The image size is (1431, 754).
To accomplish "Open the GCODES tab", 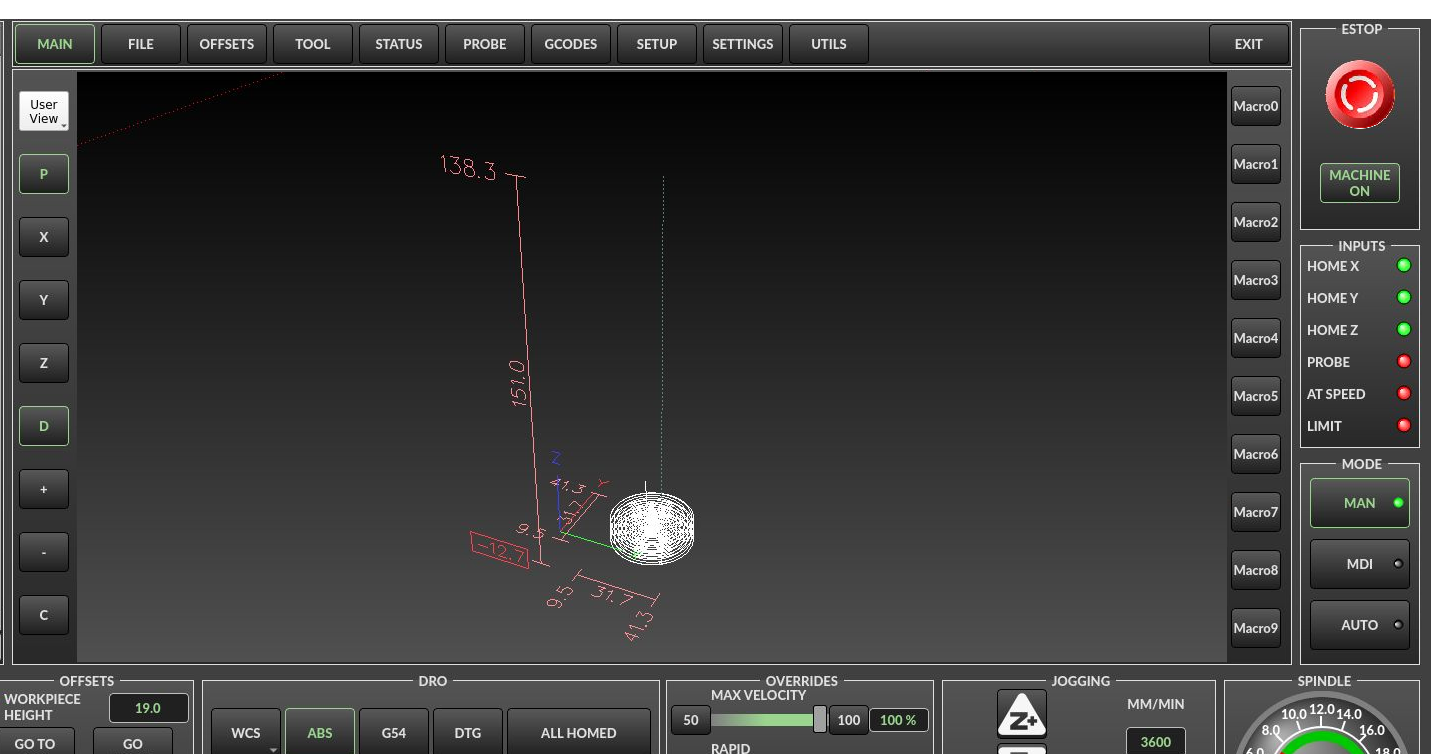I will click(571, 44).
